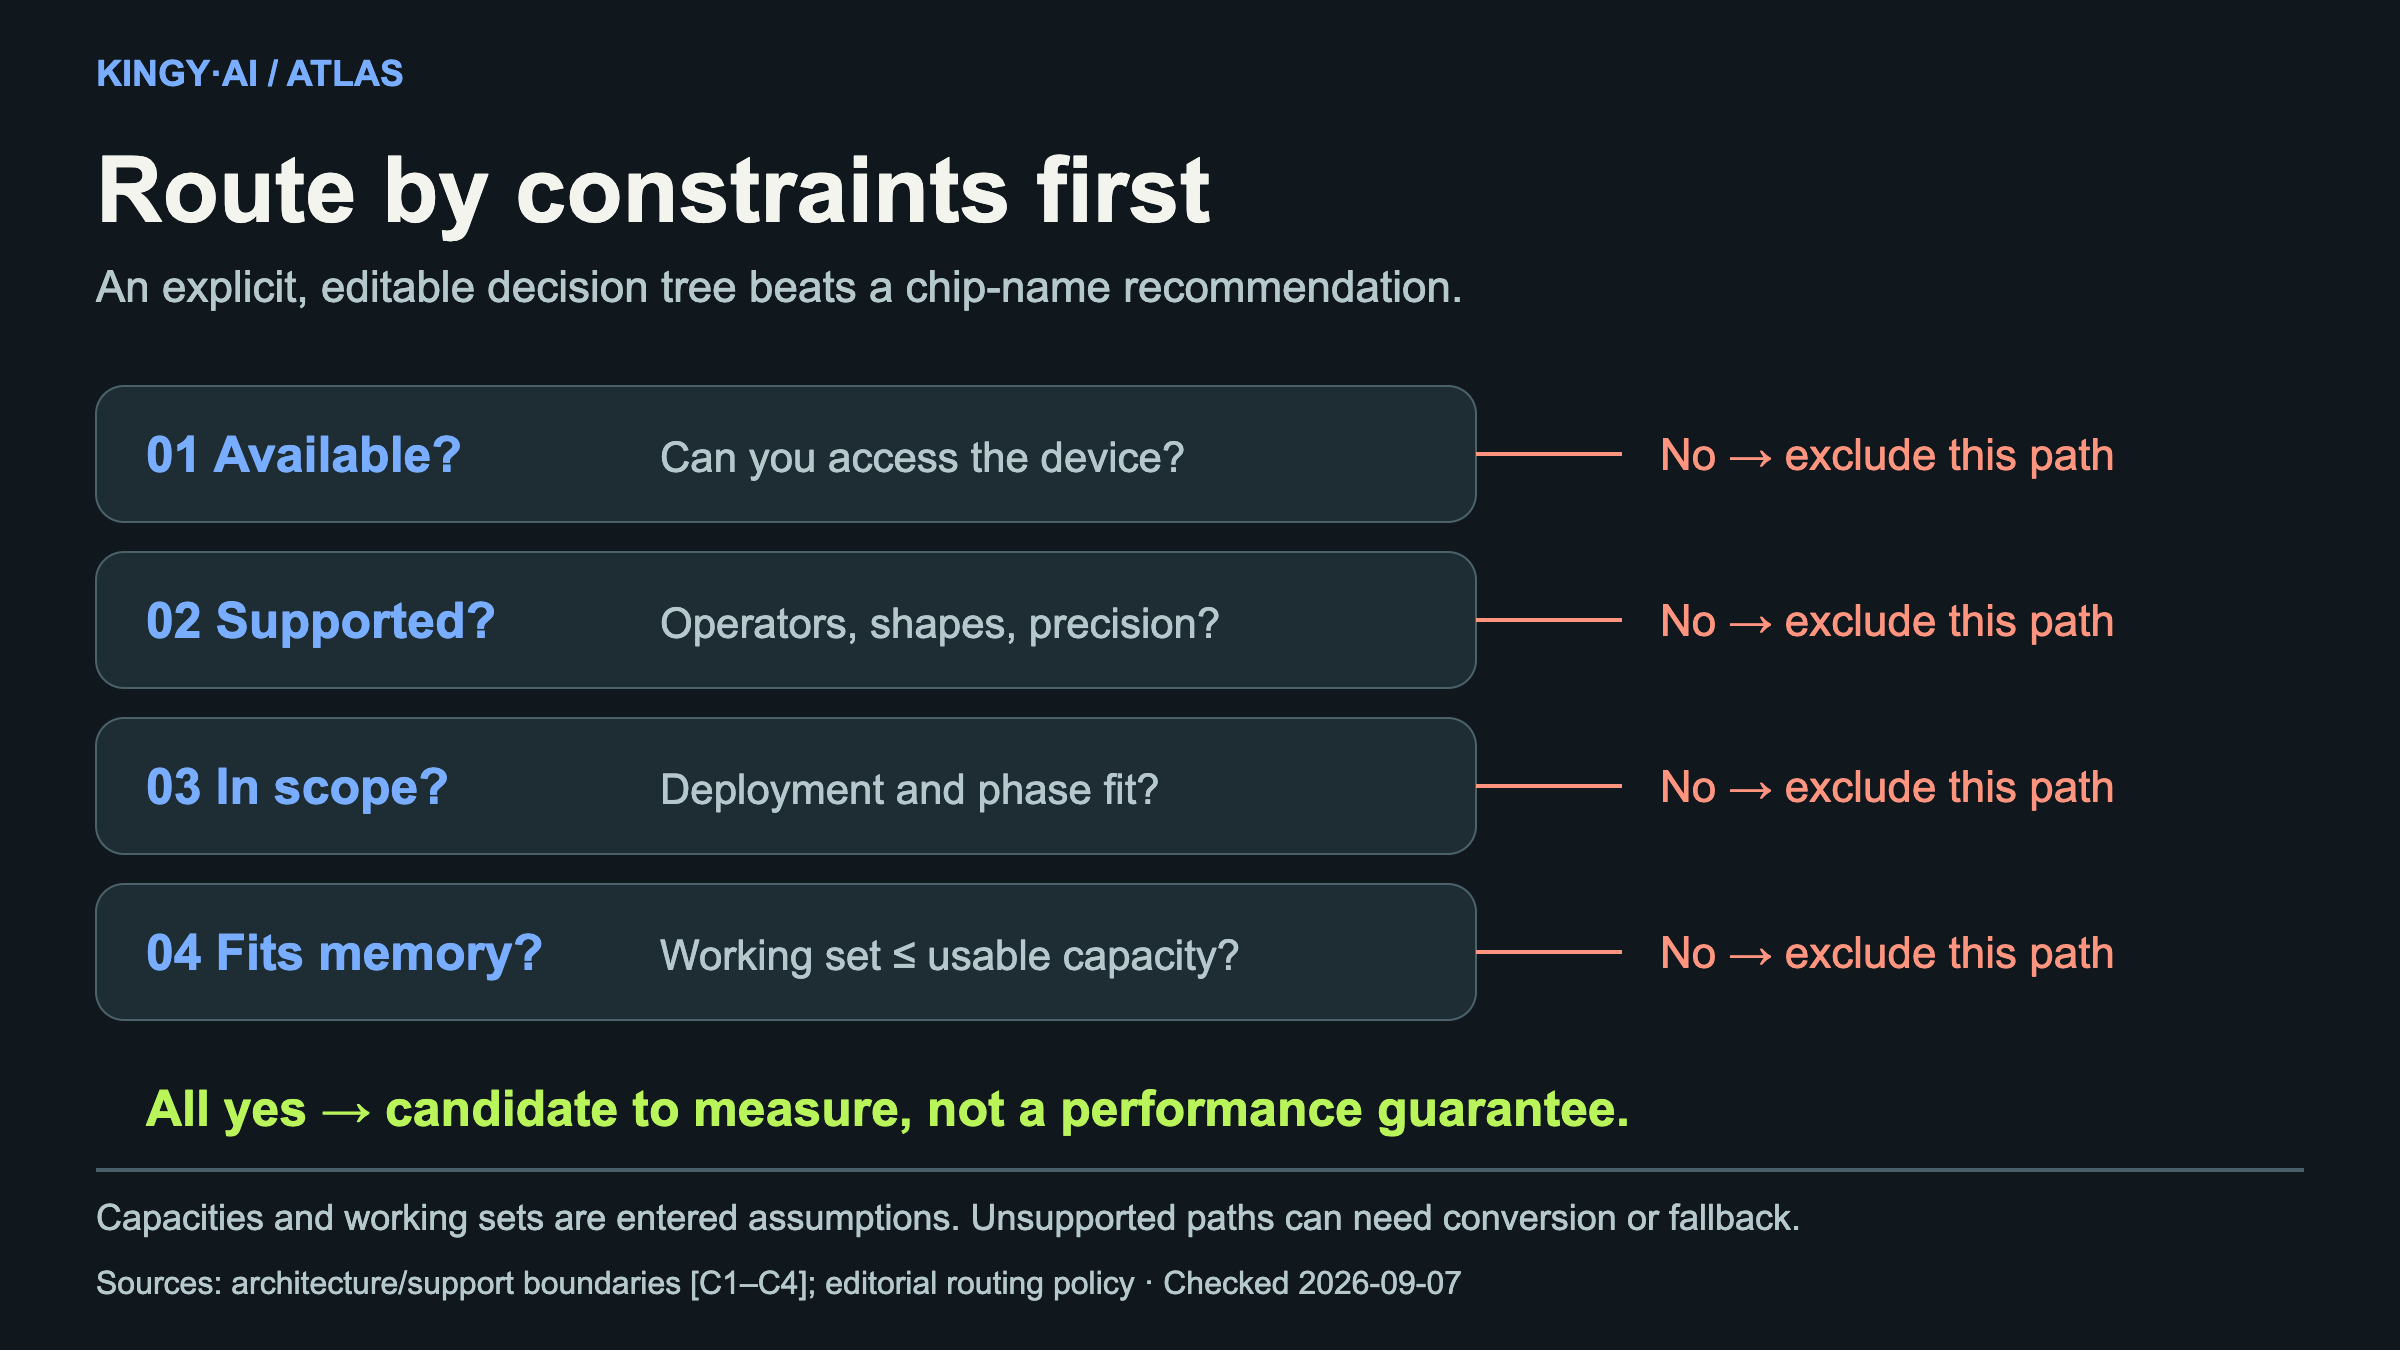Click 'Working set ≤ usable capacity?' text
2400x1350 pixels.
pos(949,956)
